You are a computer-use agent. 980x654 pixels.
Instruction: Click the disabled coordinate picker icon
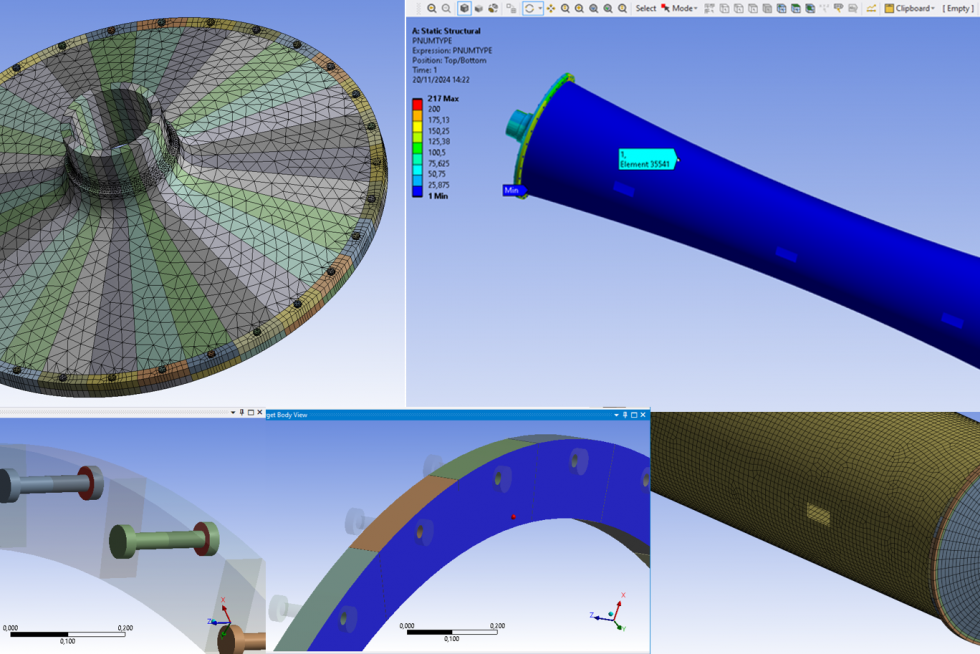coord(824,8)
